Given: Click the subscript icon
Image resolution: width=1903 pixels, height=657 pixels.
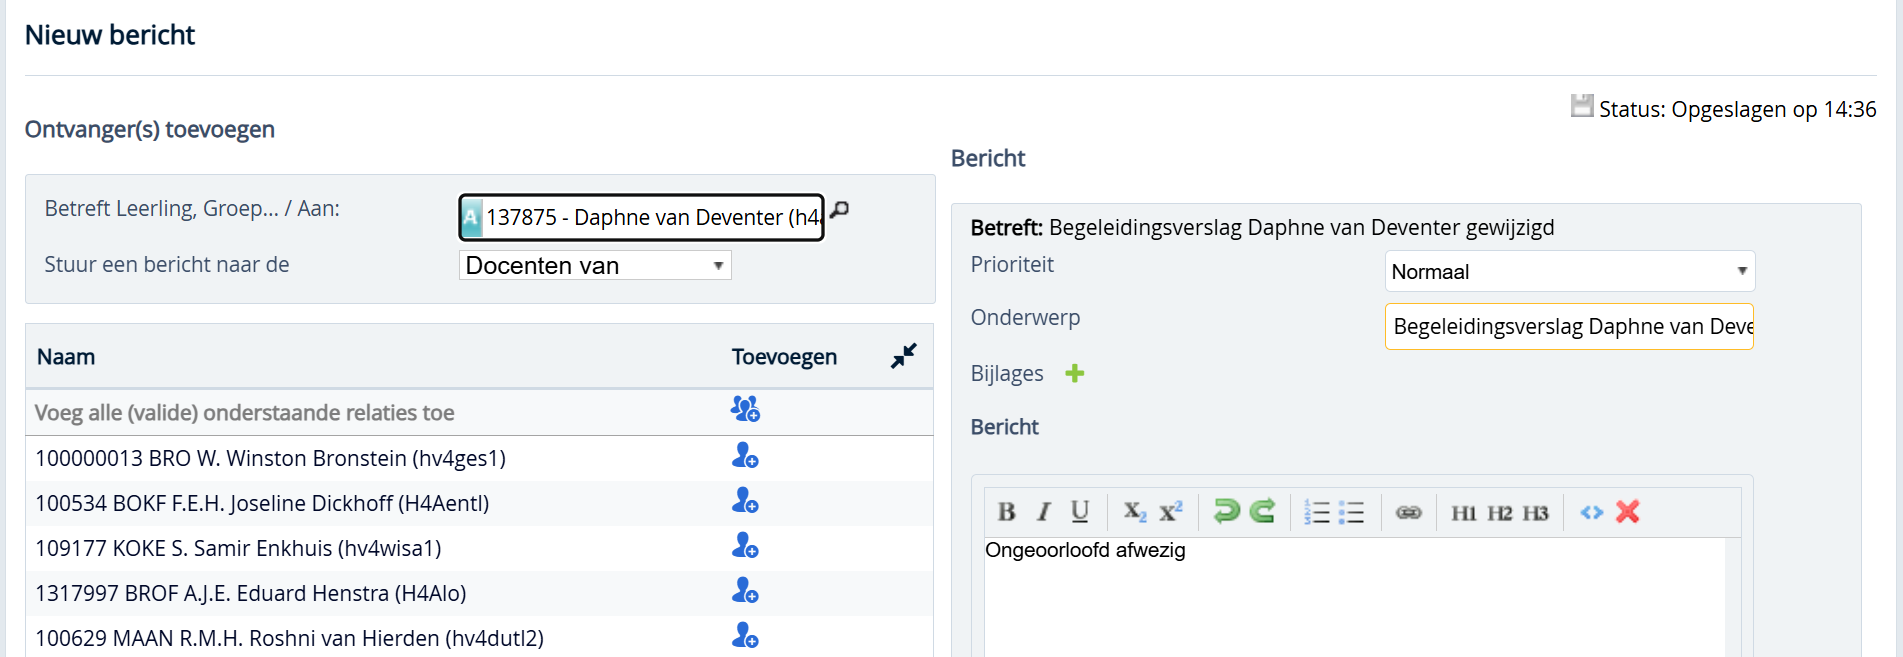Looking at the screenshot, I should (1134, 512).
